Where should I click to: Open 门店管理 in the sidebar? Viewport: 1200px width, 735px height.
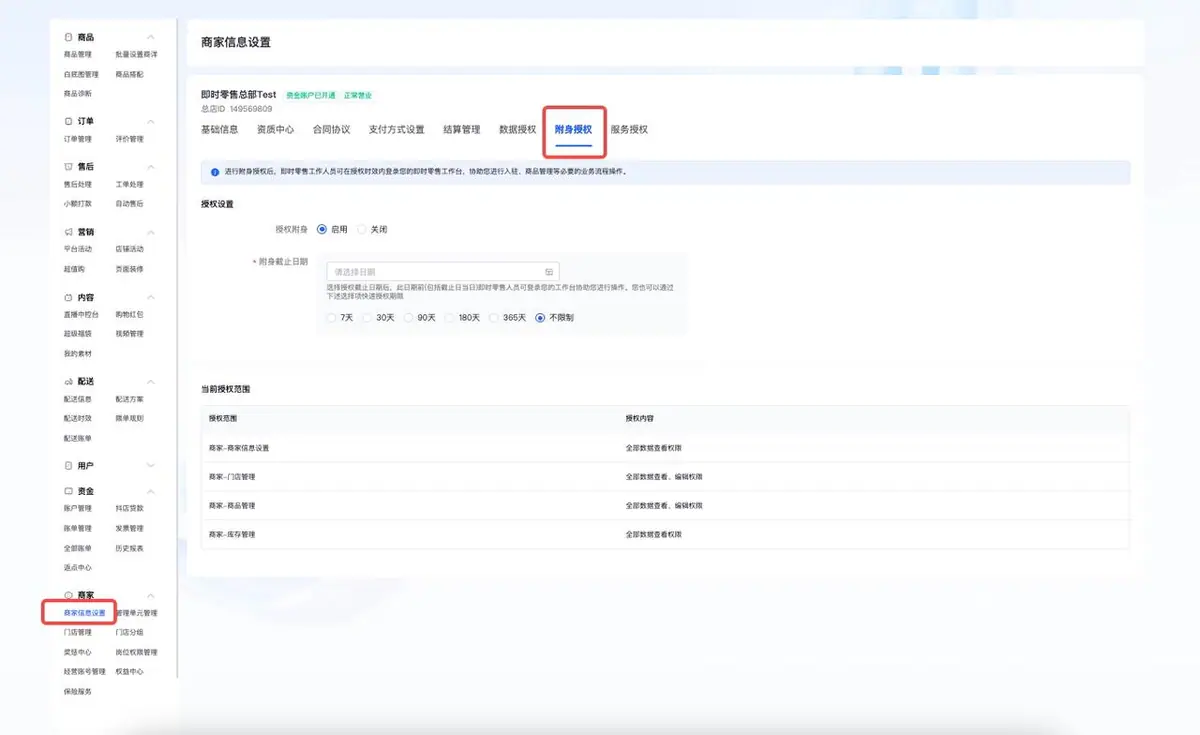tap(77, 632)
